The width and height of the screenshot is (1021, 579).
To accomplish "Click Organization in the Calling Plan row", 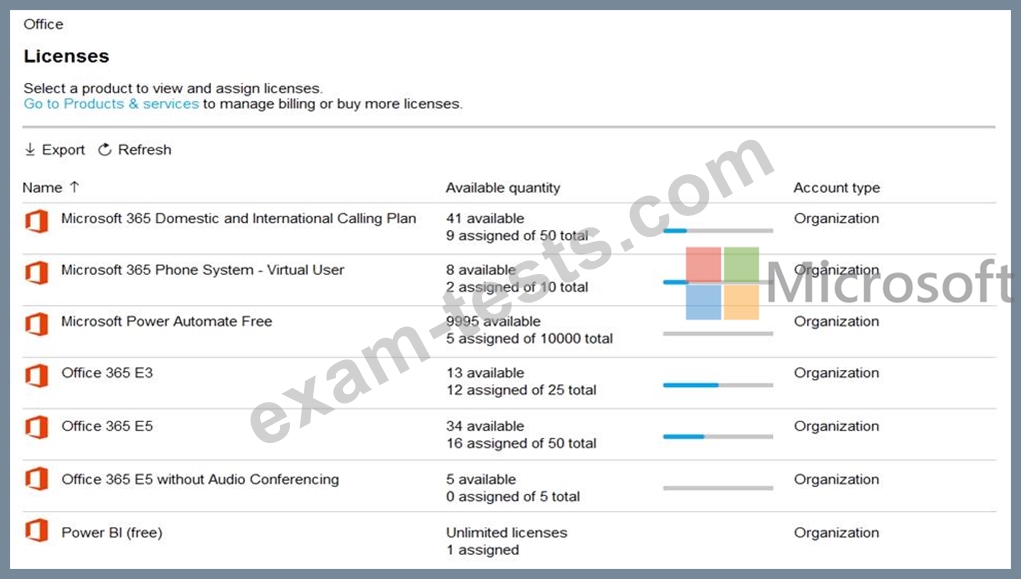I will (x=836, y=218).
